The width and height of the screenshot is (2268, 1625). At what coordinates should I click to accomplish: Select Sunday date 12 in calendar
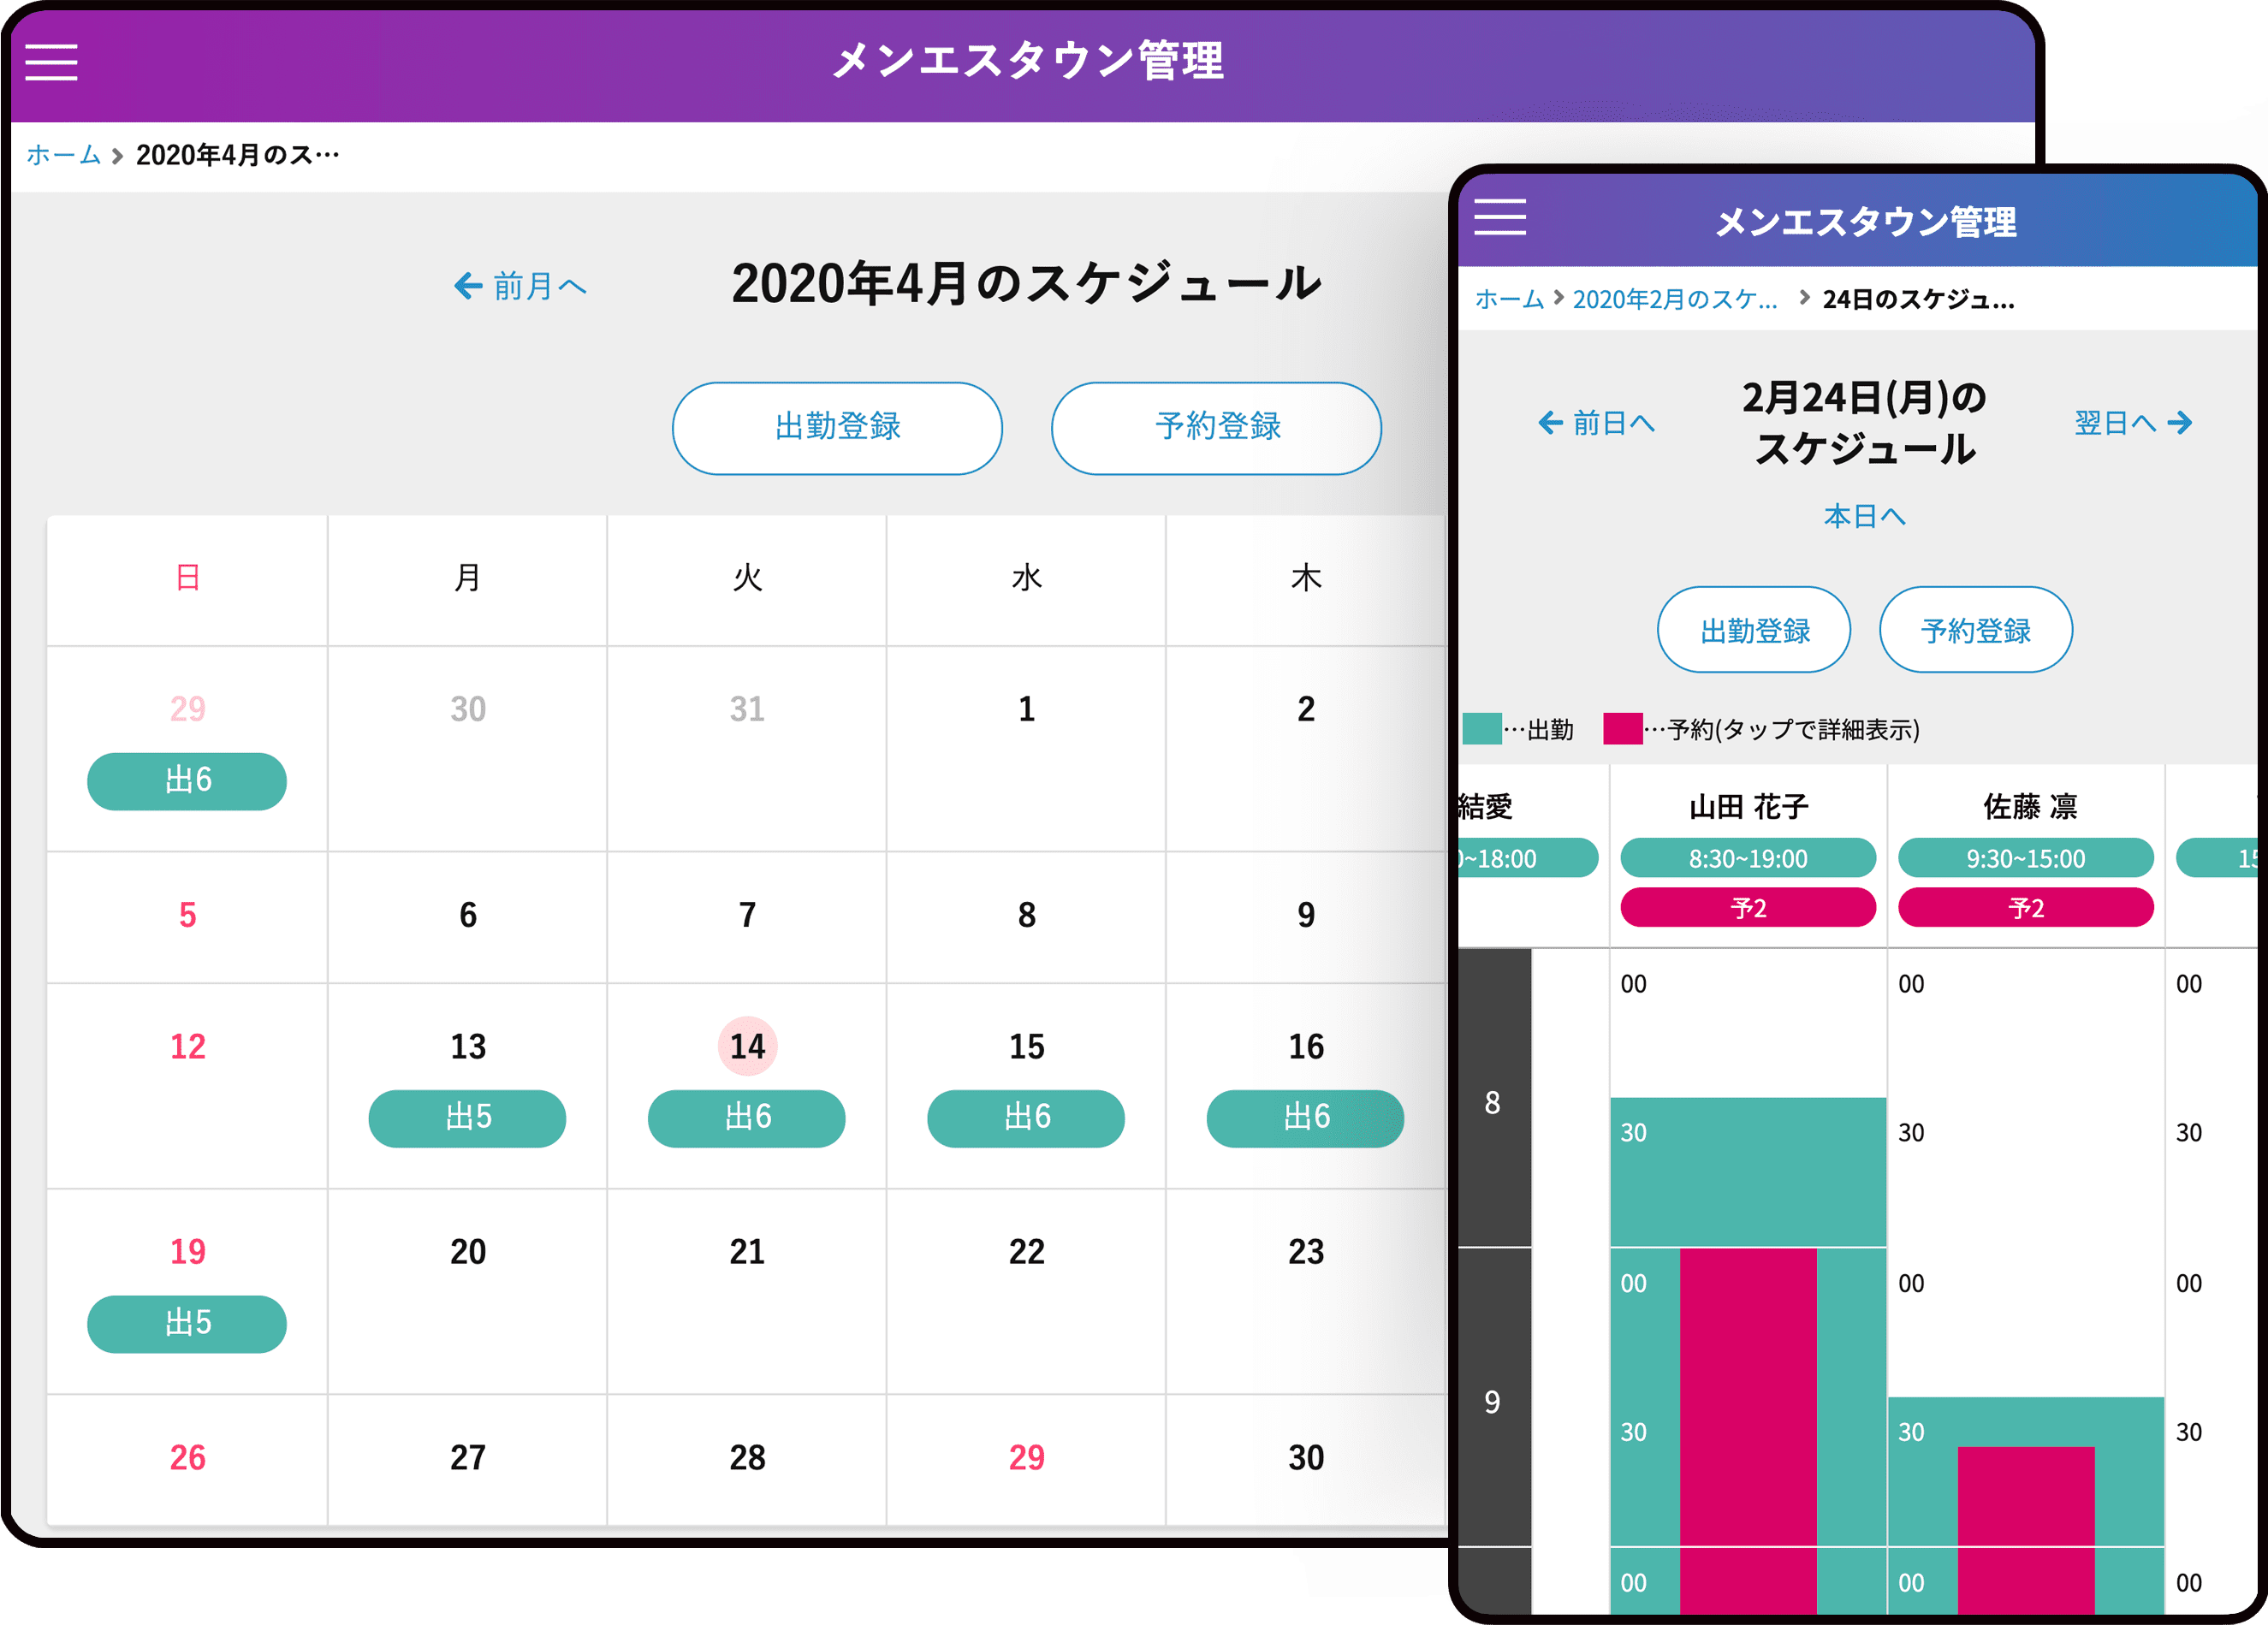(x=187, y=1046)
